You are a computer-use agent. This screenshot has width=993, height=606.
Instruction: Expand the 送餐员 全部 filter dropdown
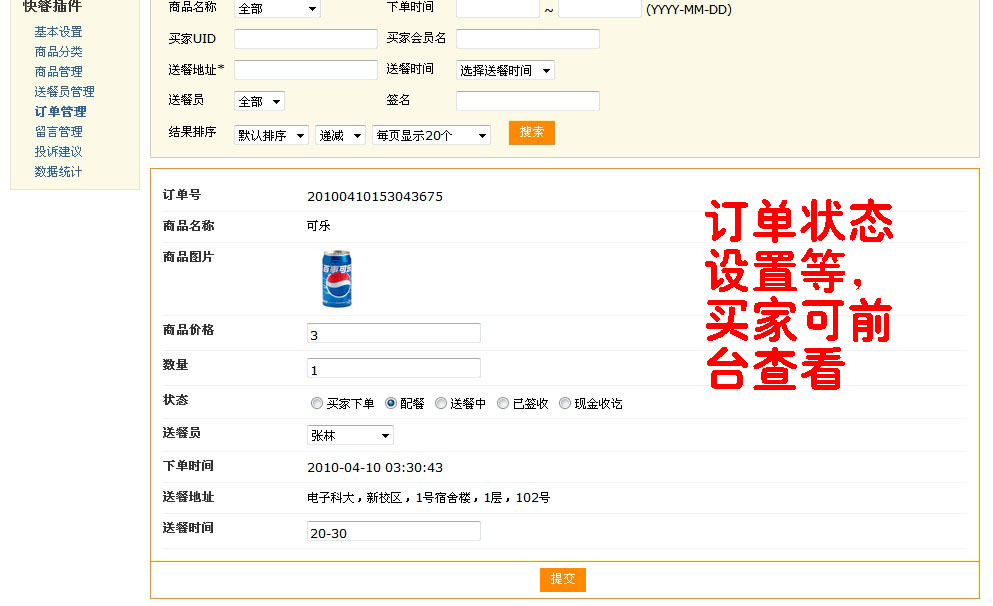(x=260, y=101)
